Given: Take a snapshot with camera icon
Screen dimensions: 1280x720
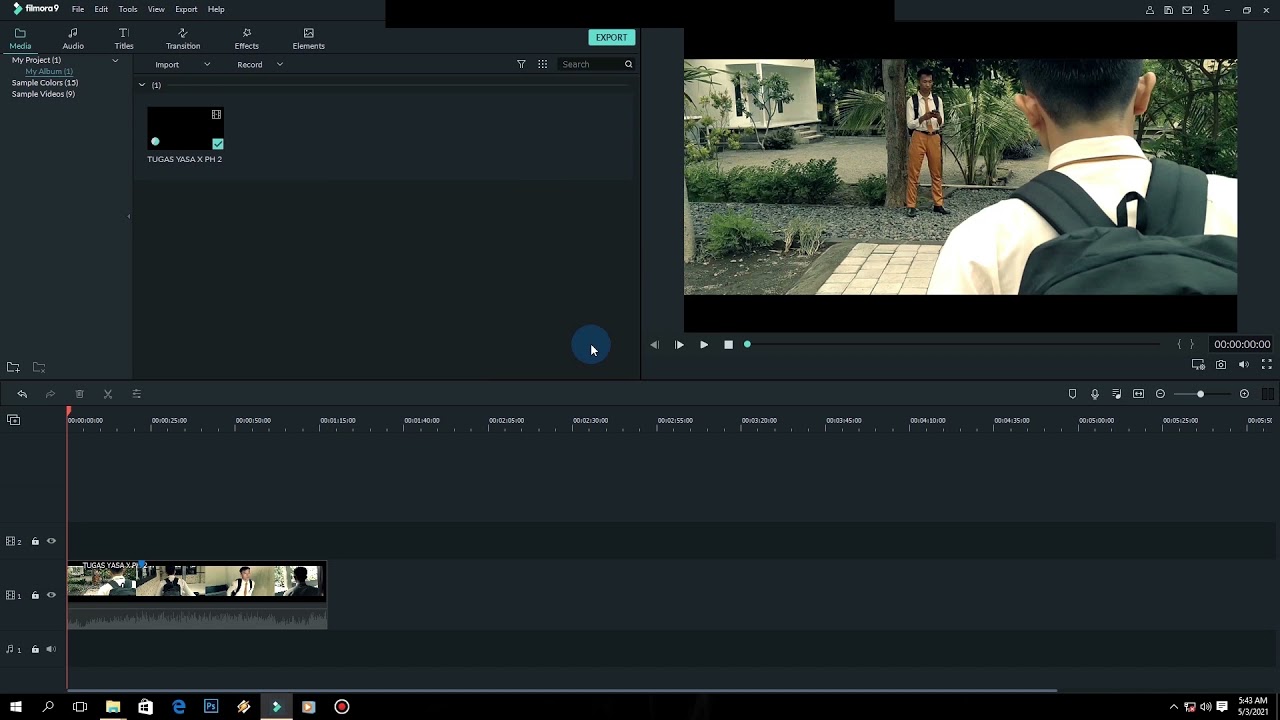Looking at the screenshot, I should coord(1221,365).
